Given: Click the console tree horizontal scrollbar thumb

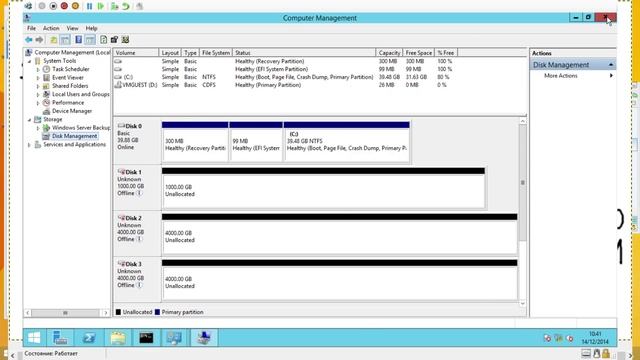Looking at the screenshot, I should (65, 313).
